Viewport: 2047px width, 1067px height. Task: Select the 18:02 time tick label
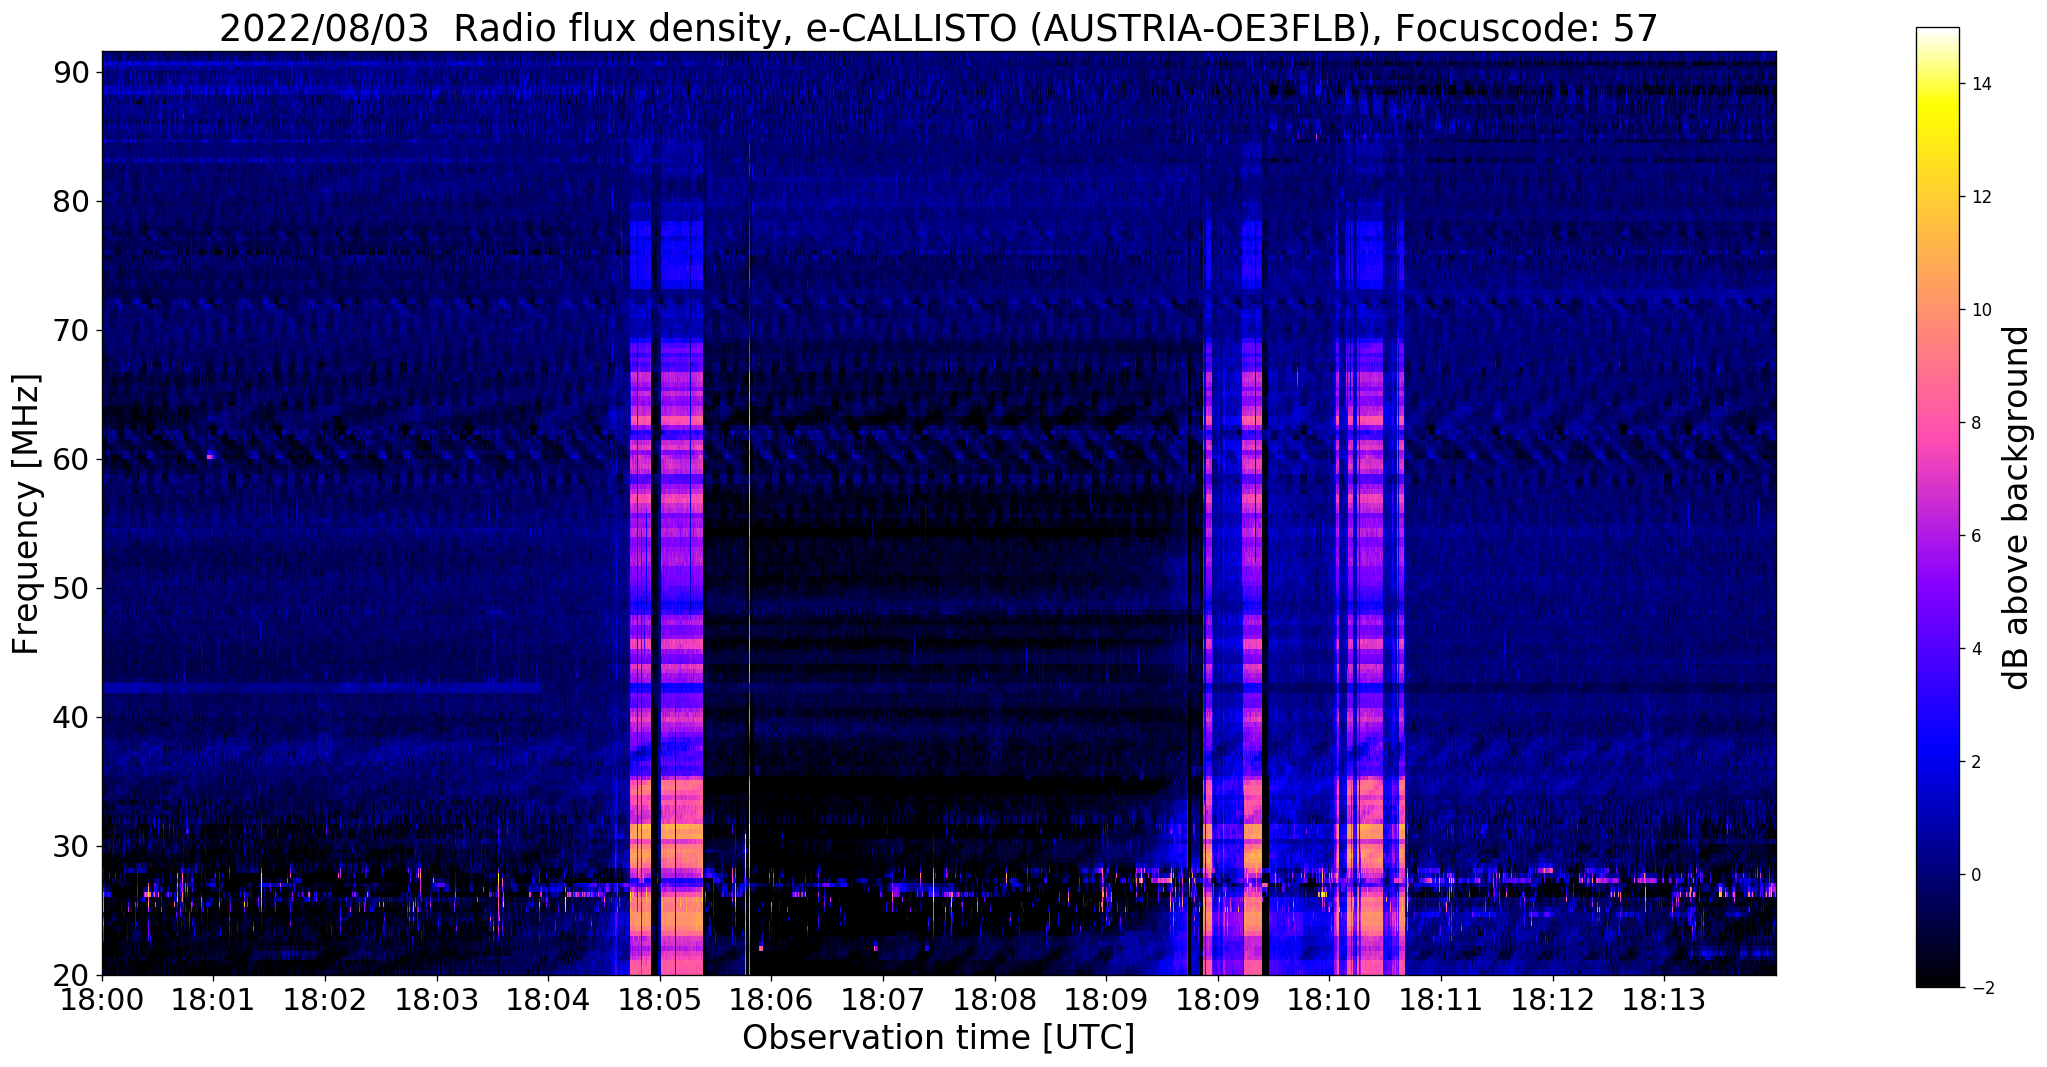325,1000
